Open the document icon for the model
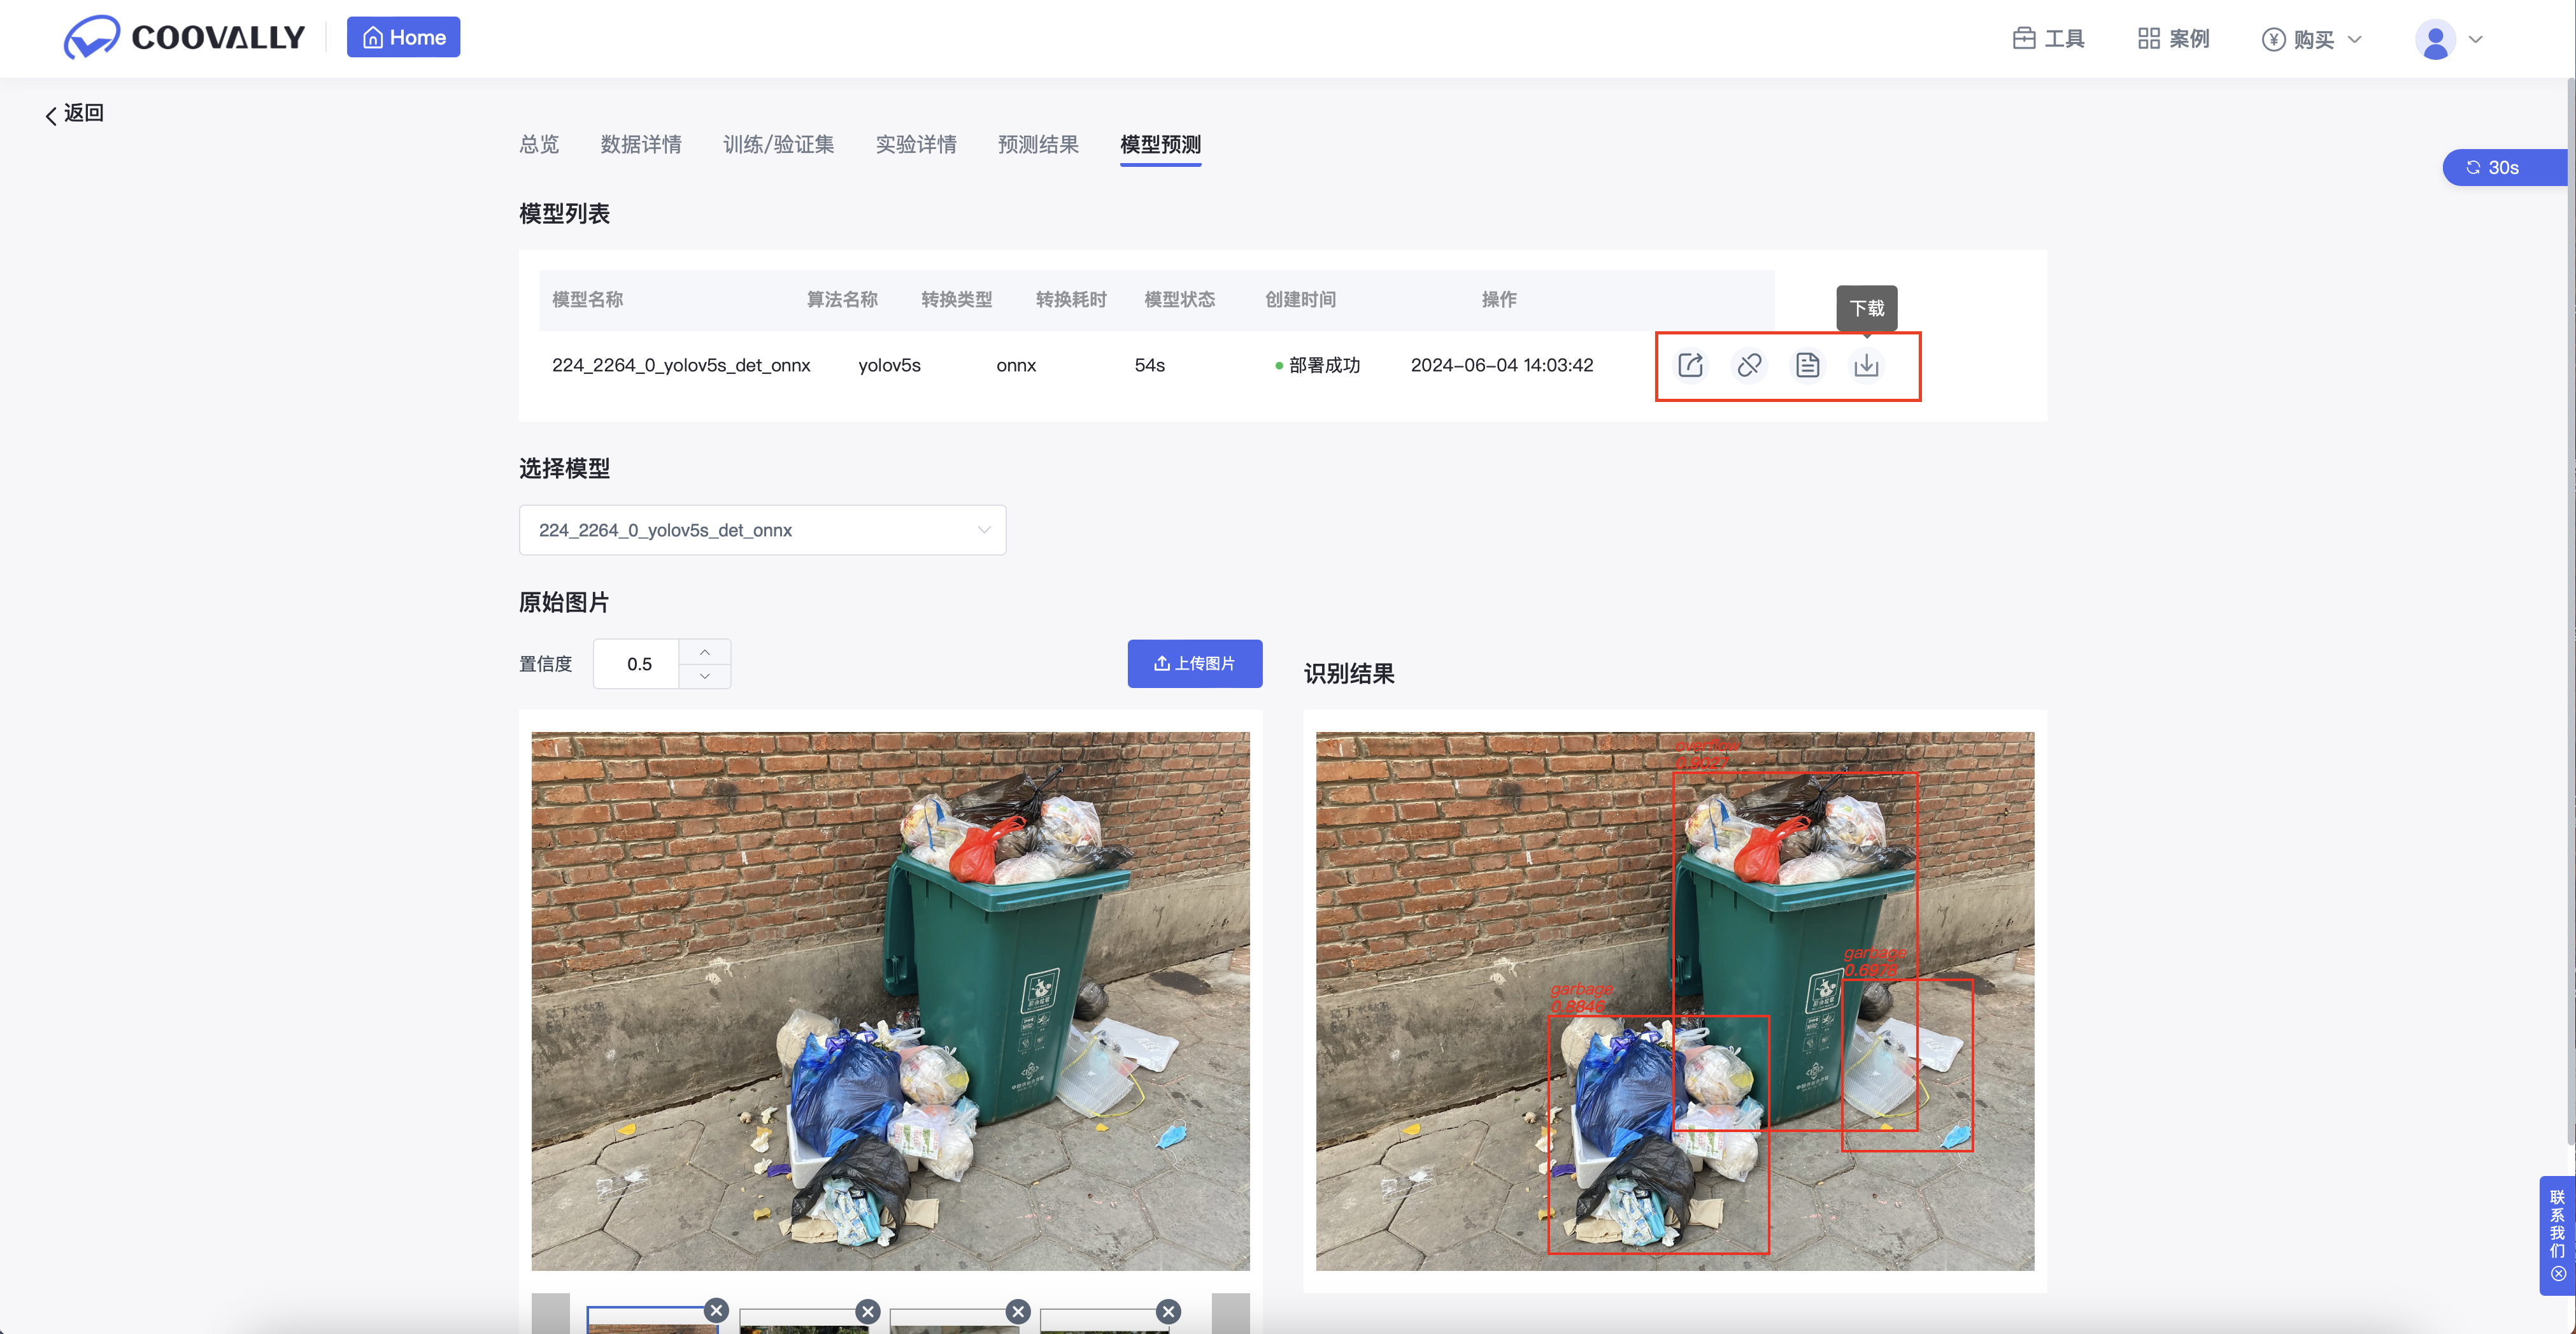The height and width of the screenshot is (1334, 2576). point(1807,365)
